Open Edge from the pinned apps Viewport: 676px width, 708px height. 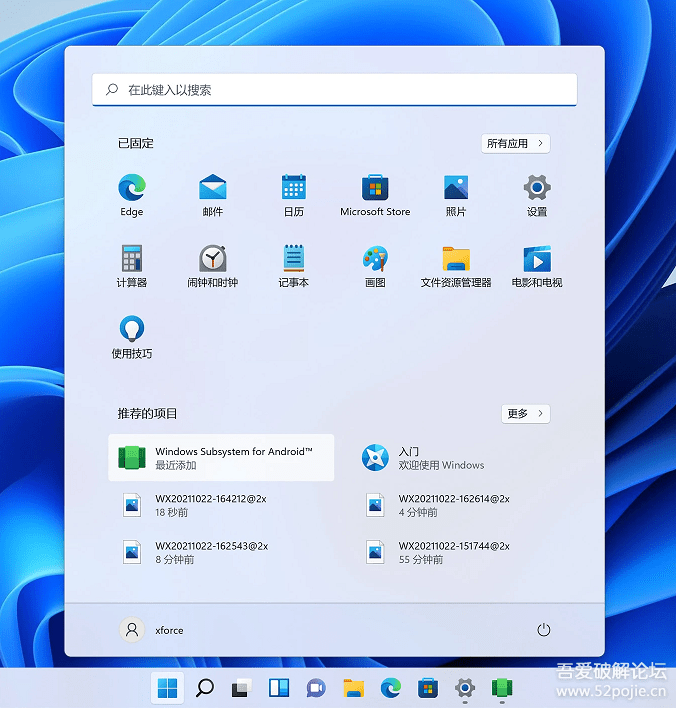point(131,195)
